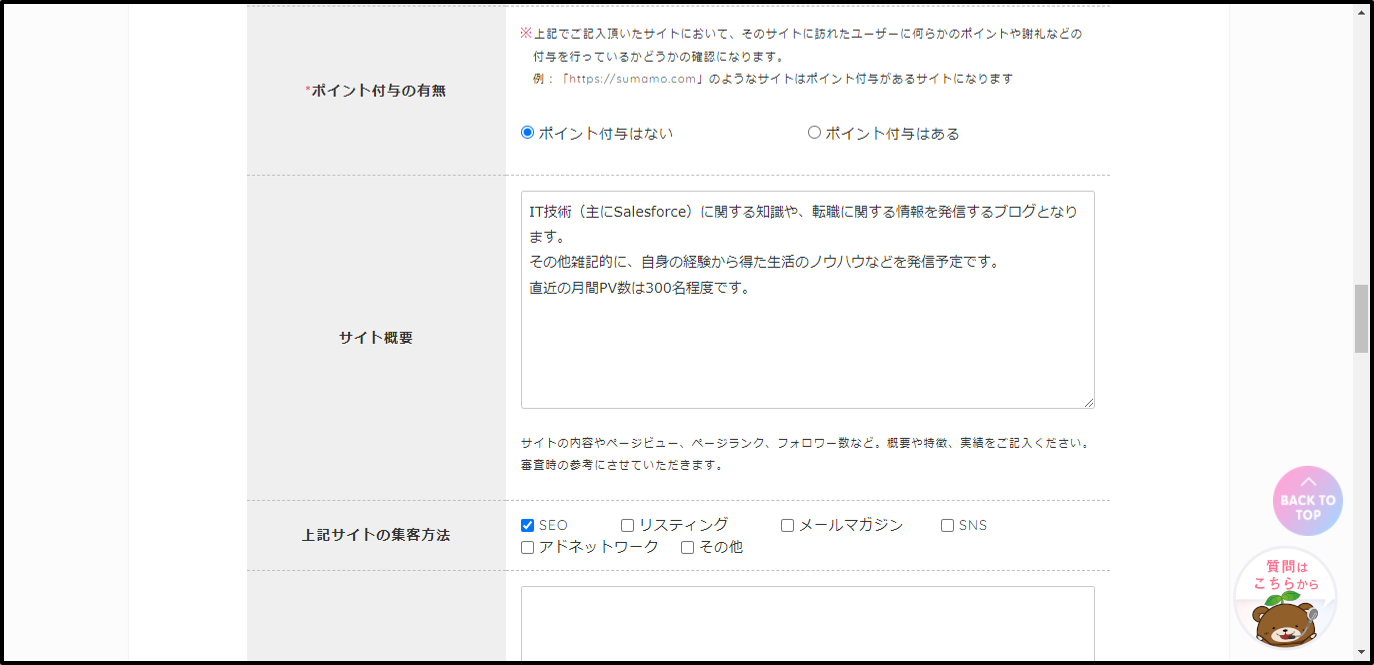Mark the その他 checkbox
This screenshot has width=1374, height=665.
(x=688, y=547)
